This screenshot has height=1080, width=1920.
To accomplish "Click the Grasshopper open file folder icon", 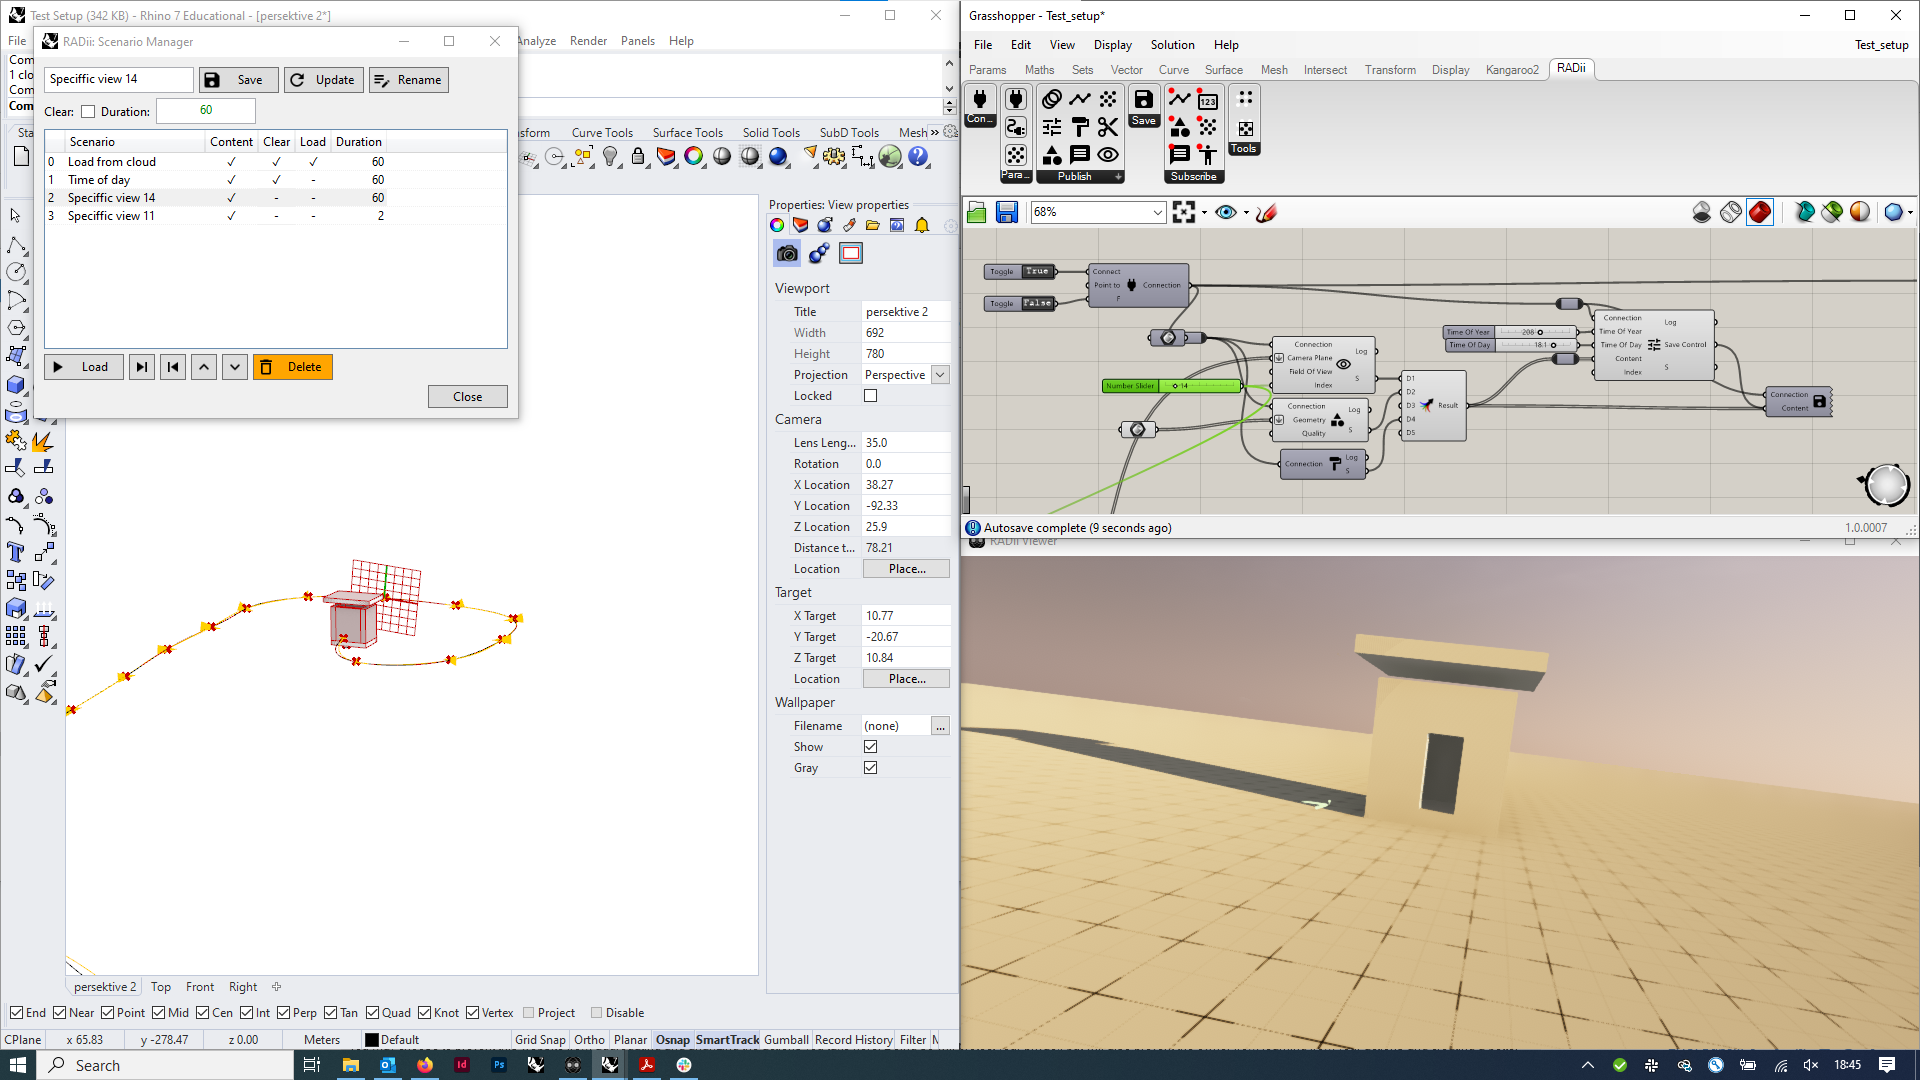I will 977,212.
